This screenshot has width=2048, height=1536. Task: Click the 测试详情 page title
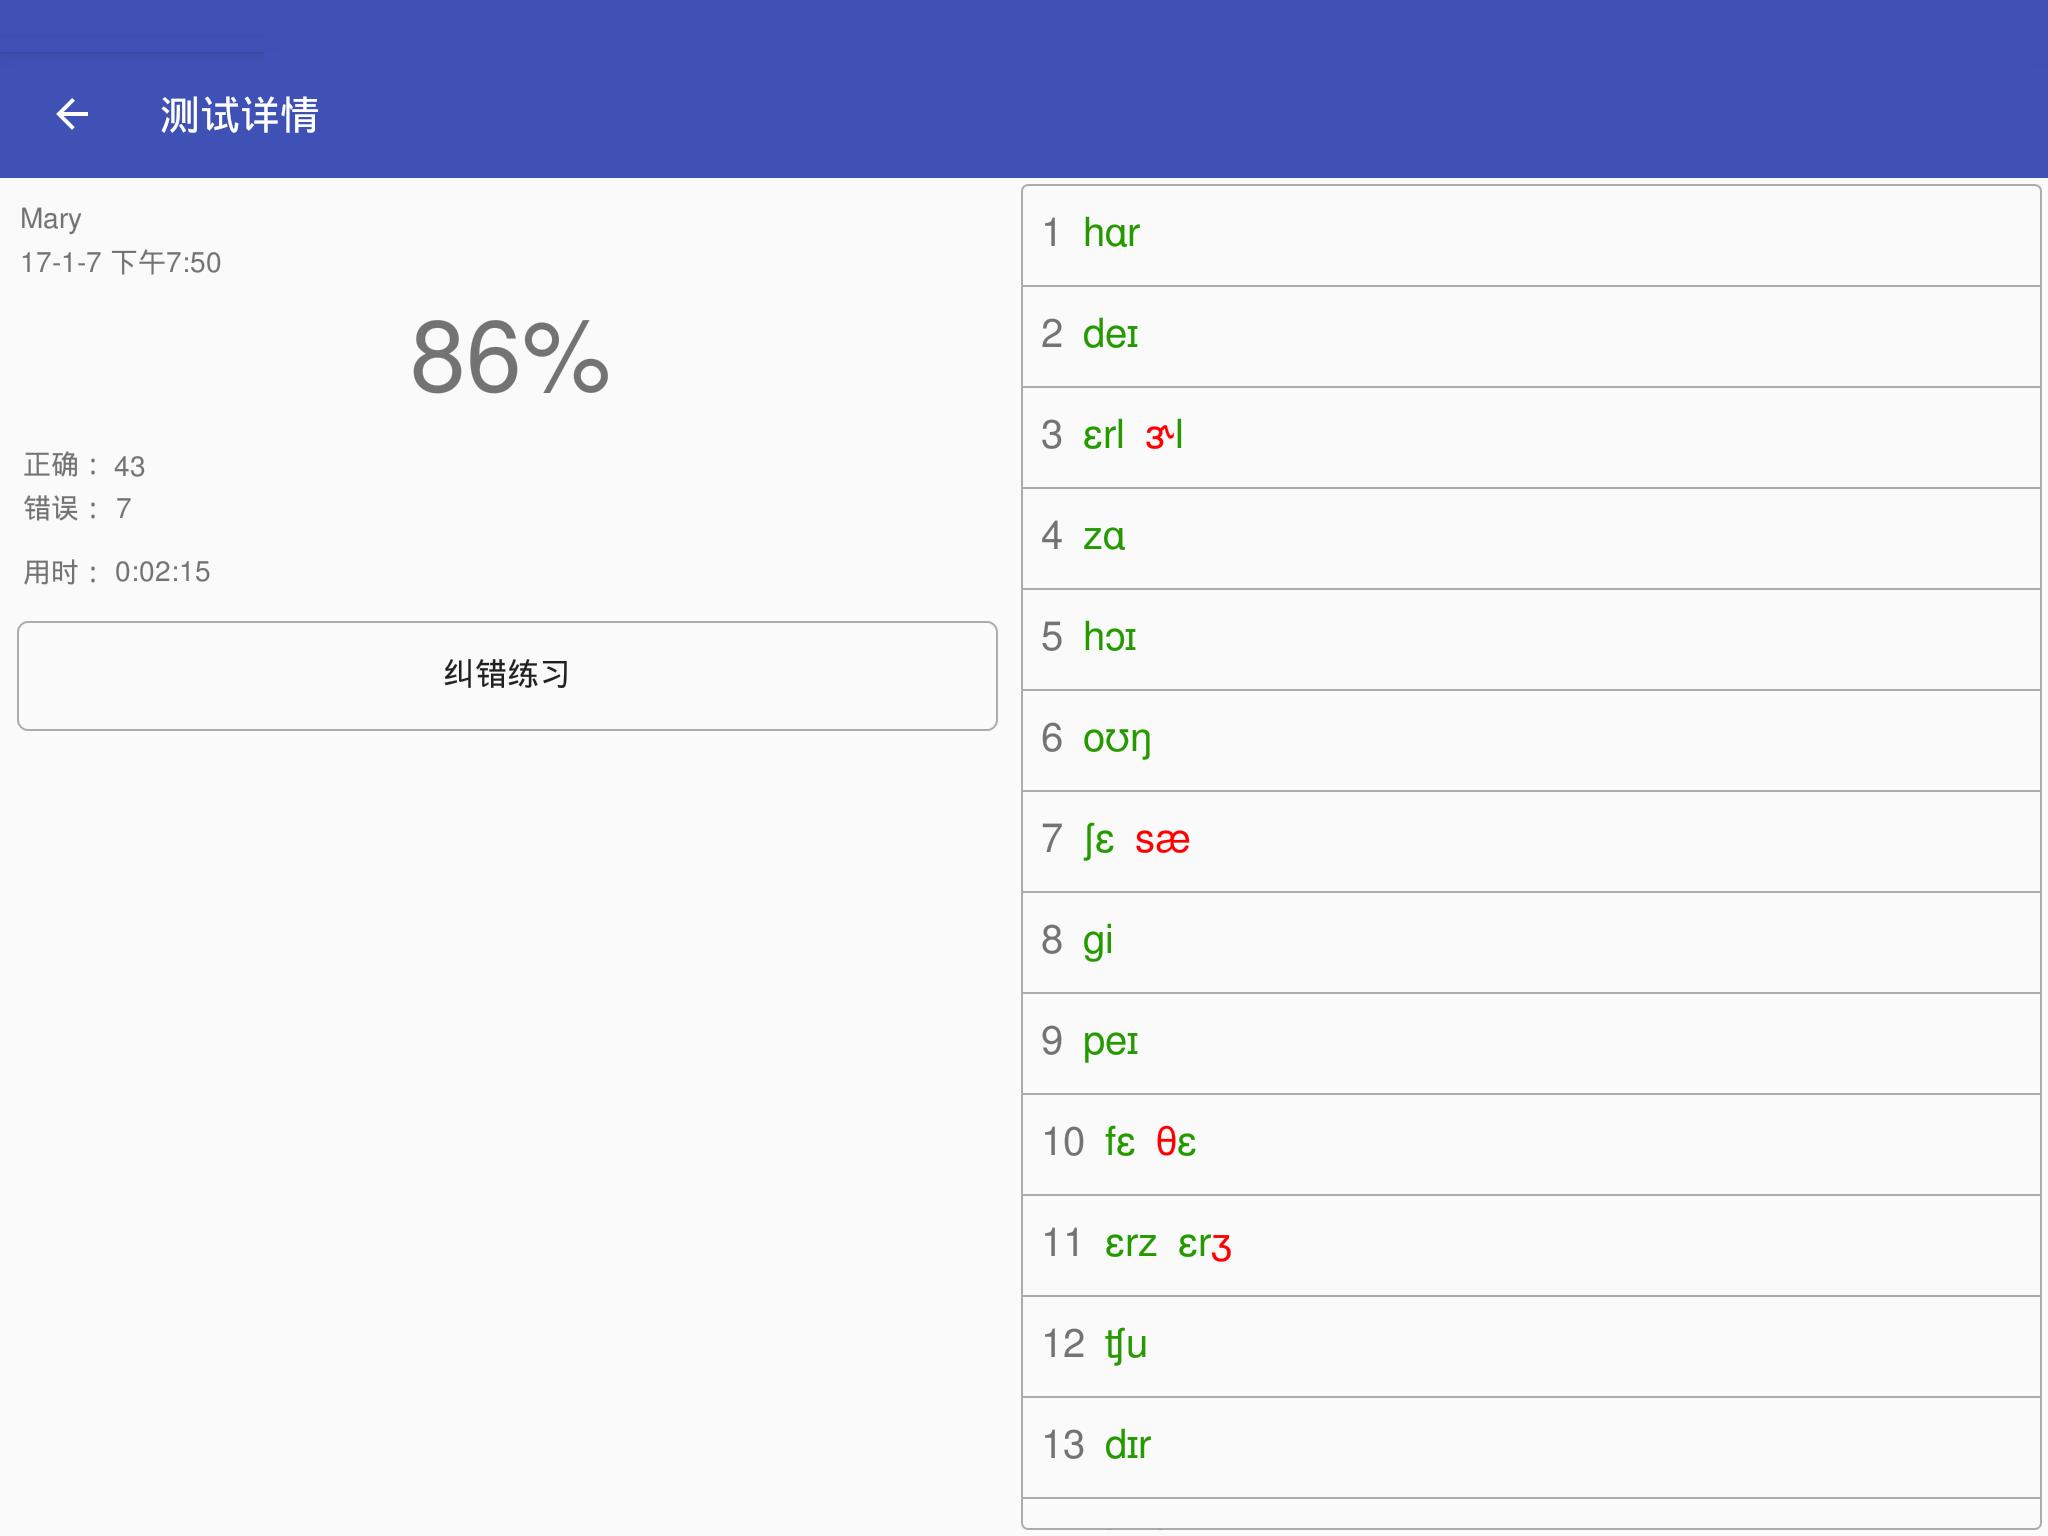coord(239,114)
